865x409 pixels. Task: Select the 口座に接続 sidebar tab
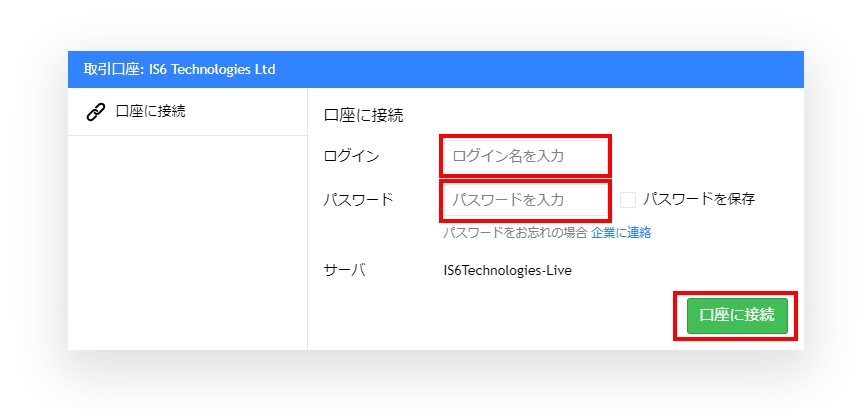pos(188,111)
